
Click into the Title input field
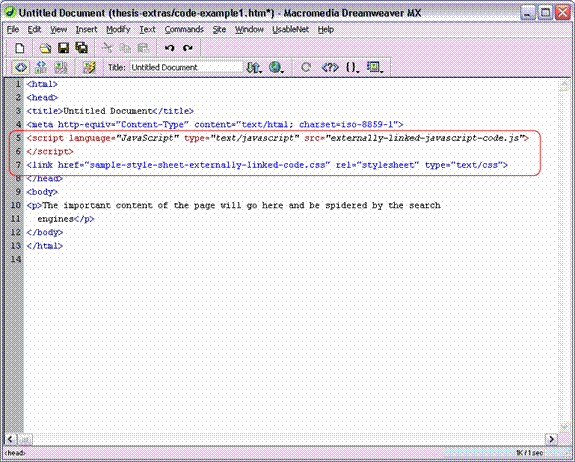[186, 67]
